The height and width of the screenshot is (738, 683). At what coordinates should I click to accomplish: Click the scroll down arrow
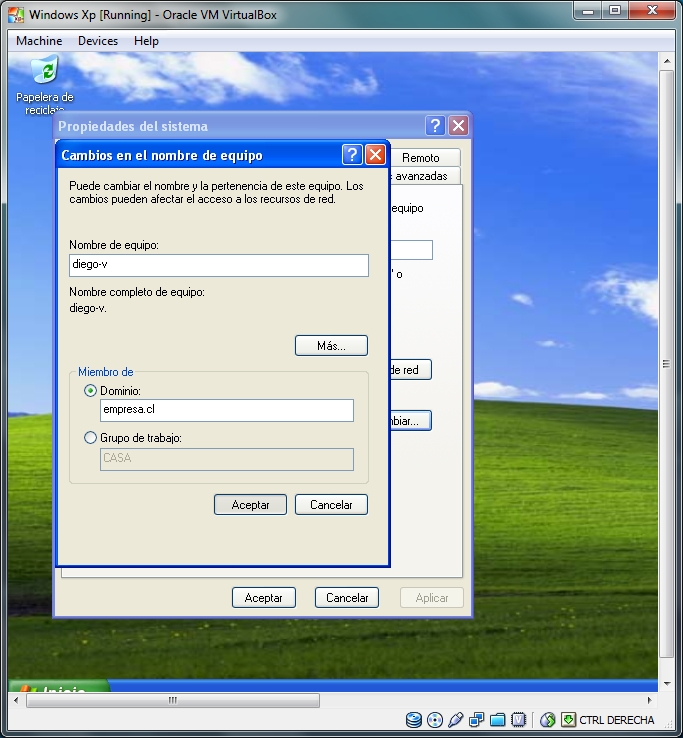point(667,683)
